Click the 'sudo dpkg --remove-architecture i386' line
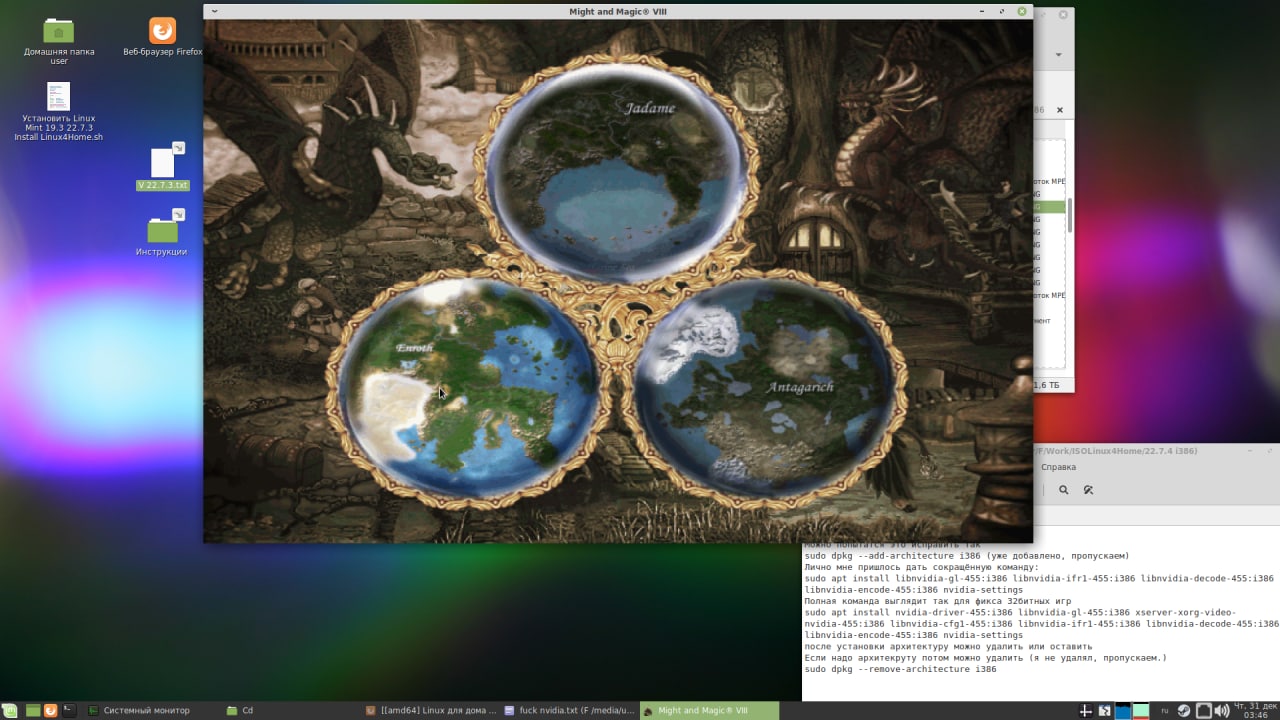 (900, 669)
